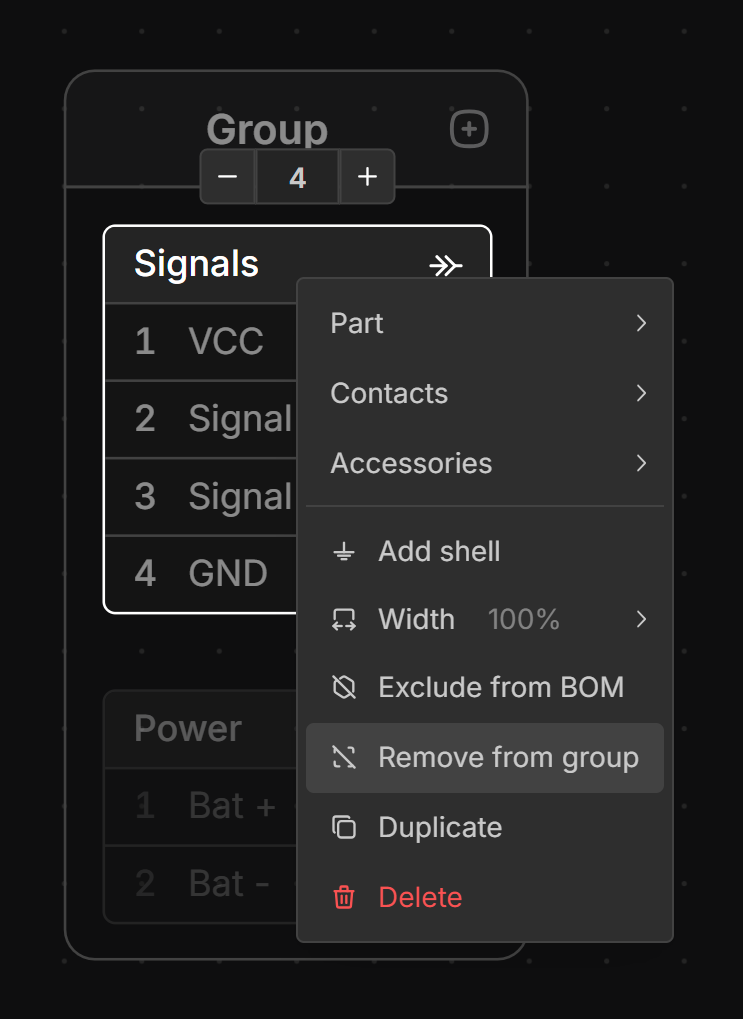Expand the Part submenu arrow
Viewport: 743px width, 1019px height.
641,323
